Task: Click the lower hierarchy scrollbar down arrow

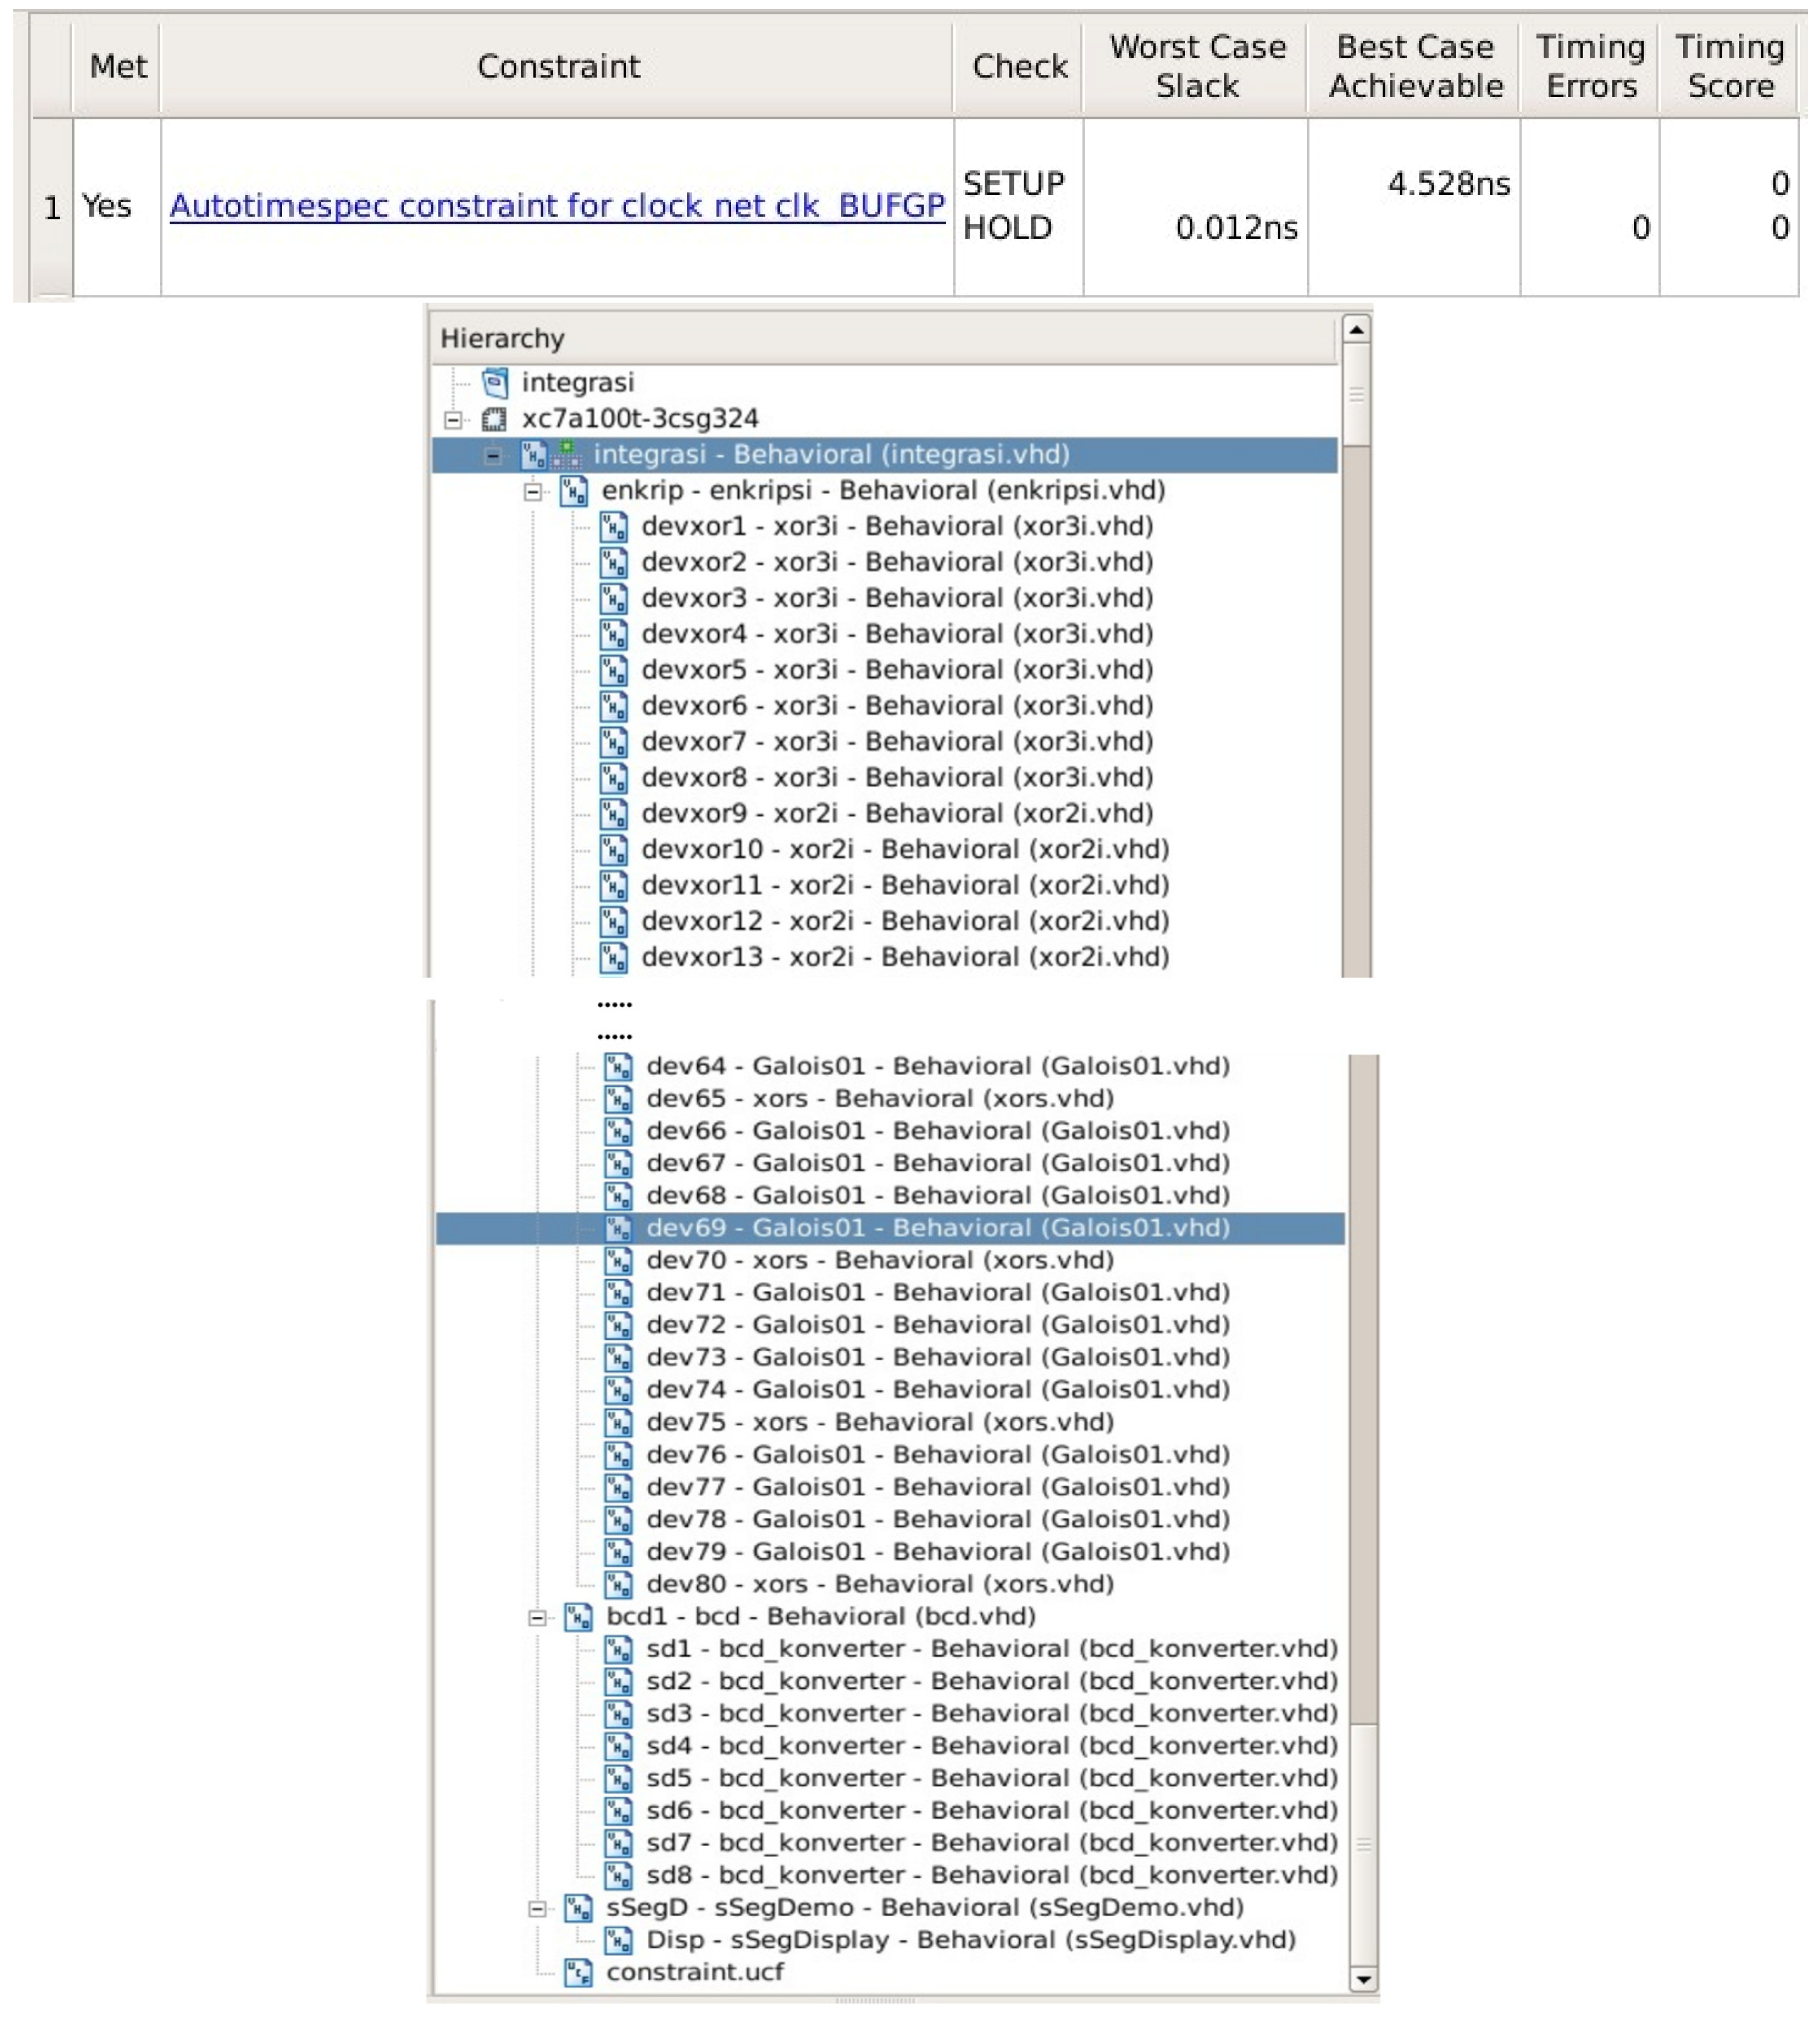Action: [1363, 1979]
